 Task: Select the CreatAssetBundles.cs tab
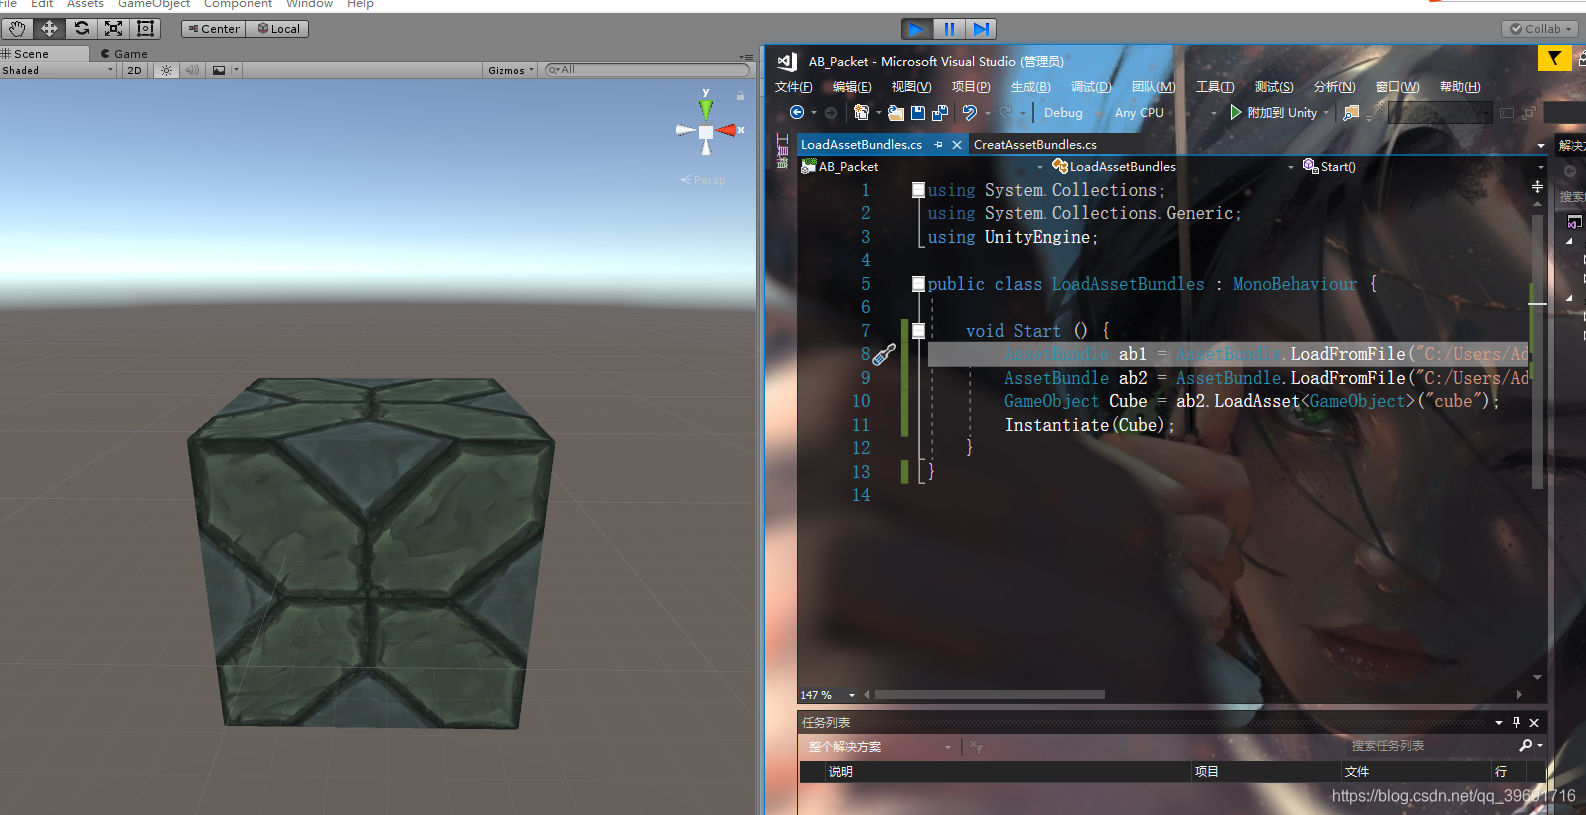click(1035, 145)
